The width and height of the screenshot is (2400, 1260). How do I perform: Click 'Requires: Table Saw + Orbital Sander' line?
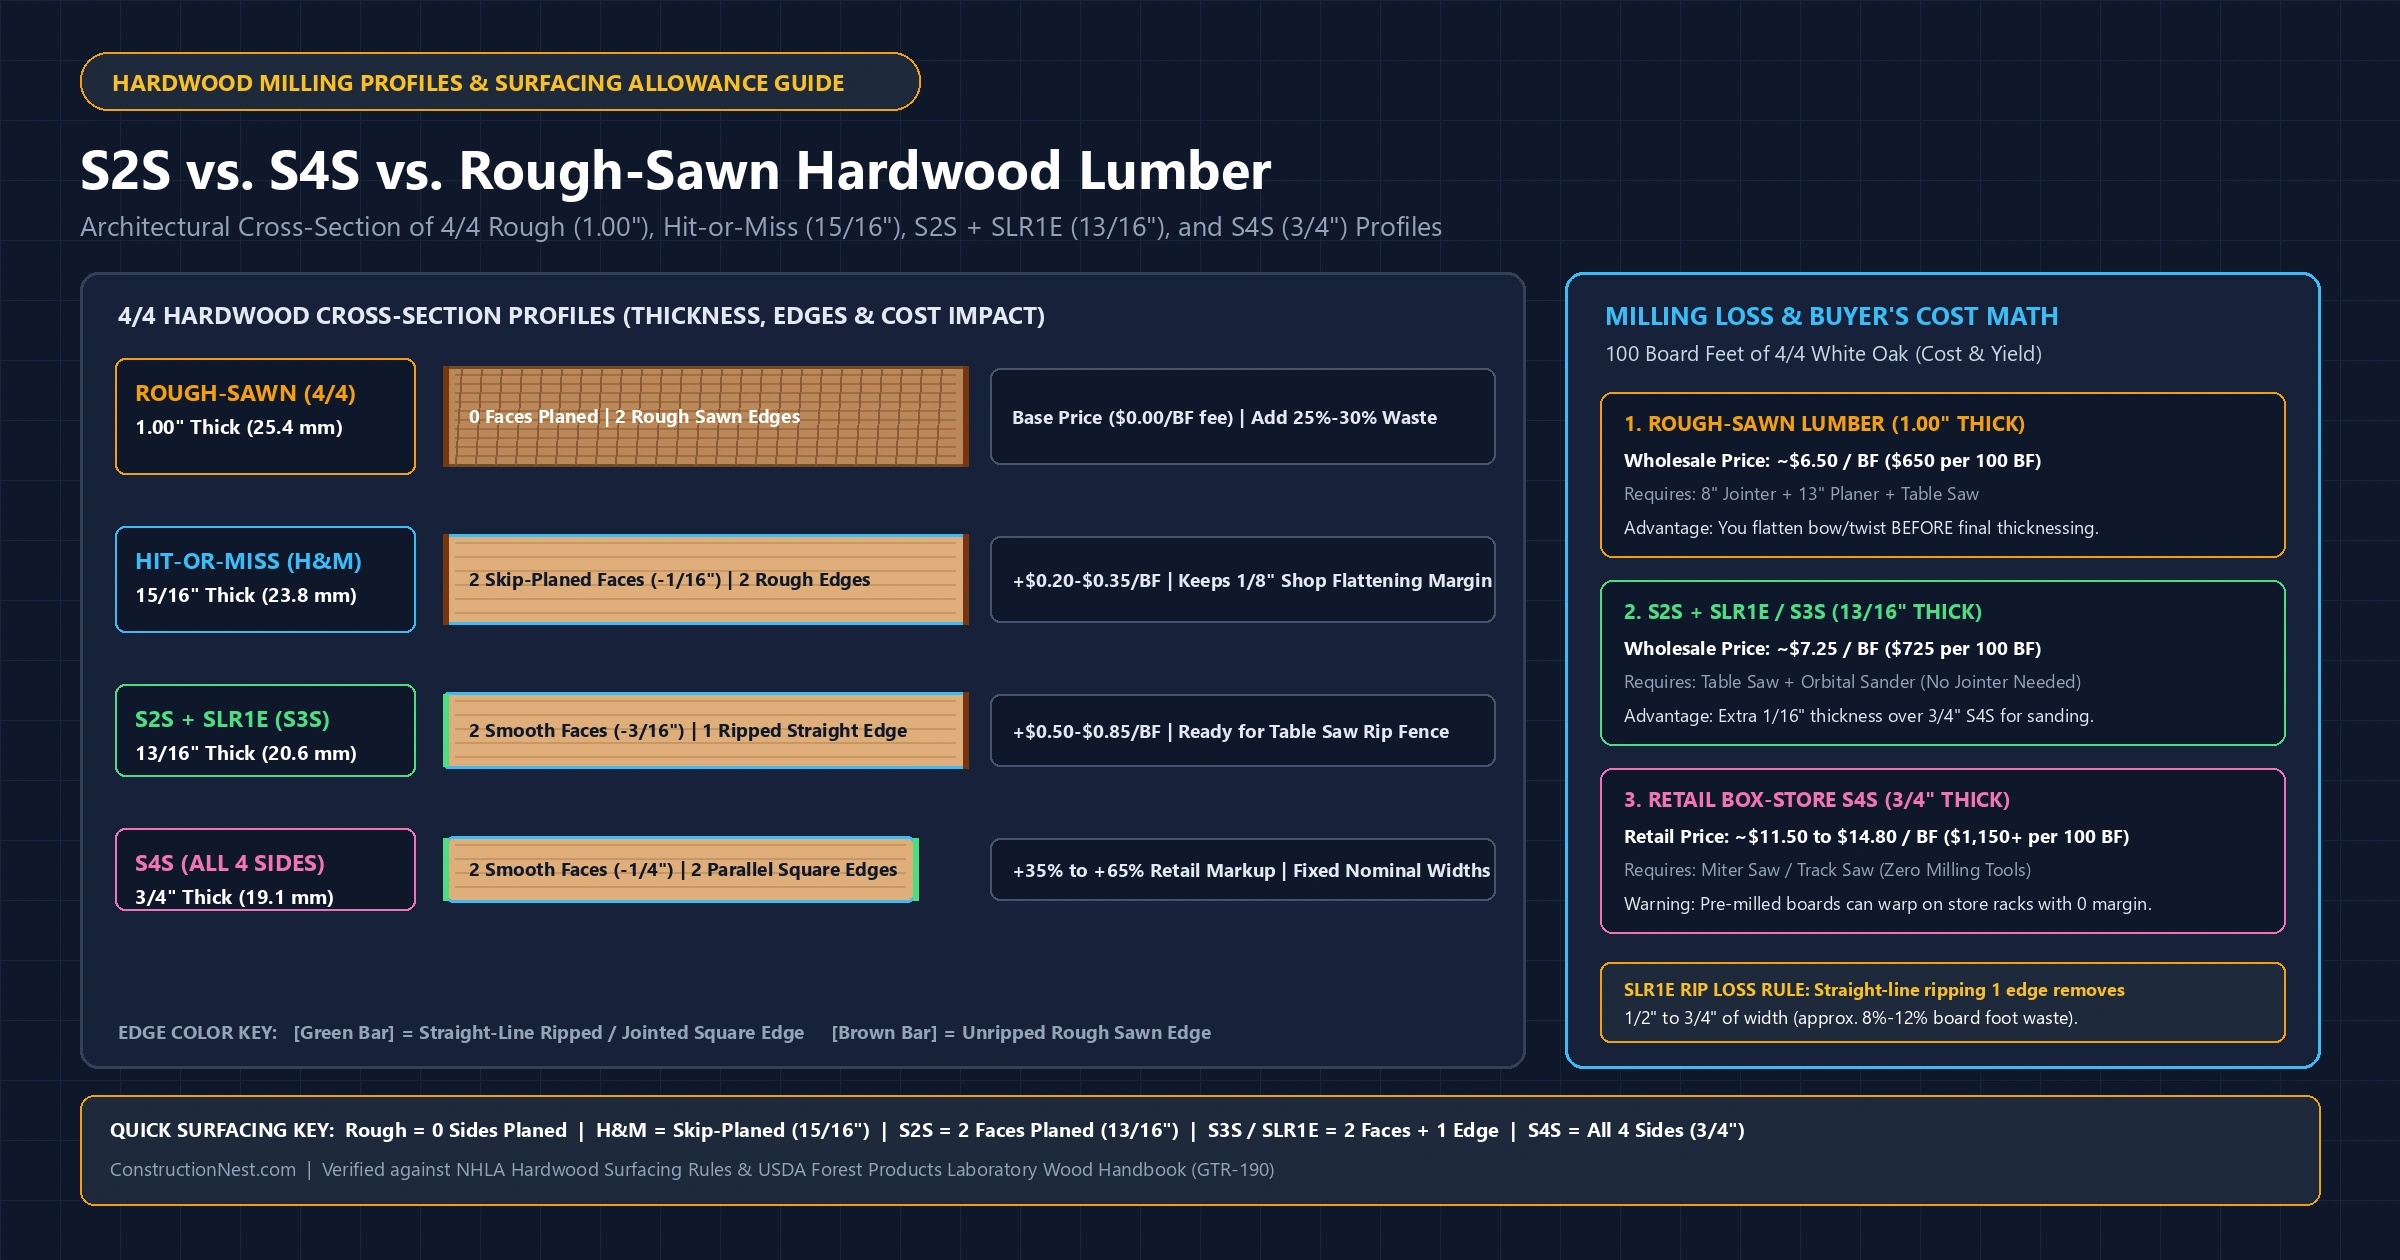click(x=1852, y=682)
